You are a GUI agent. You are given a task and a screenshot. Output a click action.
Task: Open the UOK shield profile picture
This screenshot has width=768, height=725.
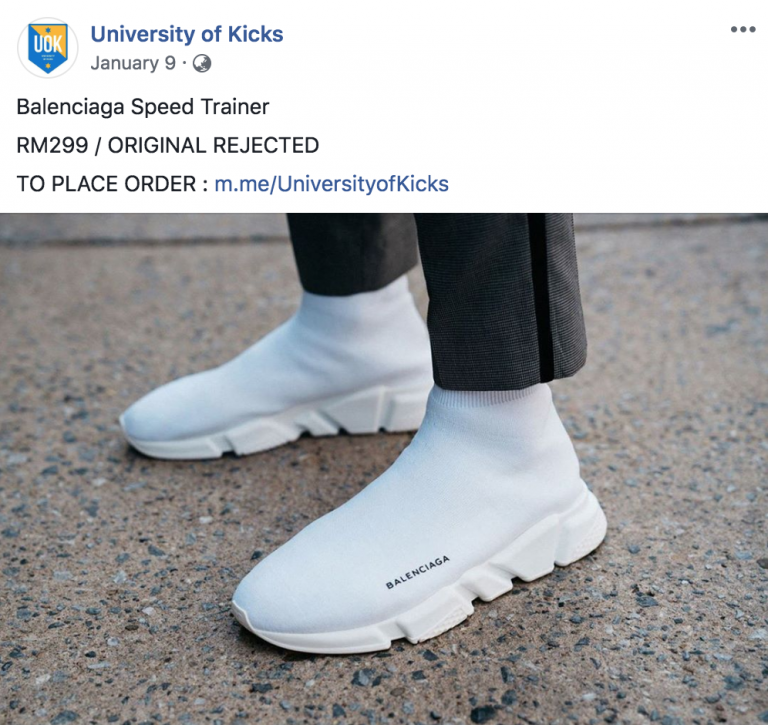[48, 48]
